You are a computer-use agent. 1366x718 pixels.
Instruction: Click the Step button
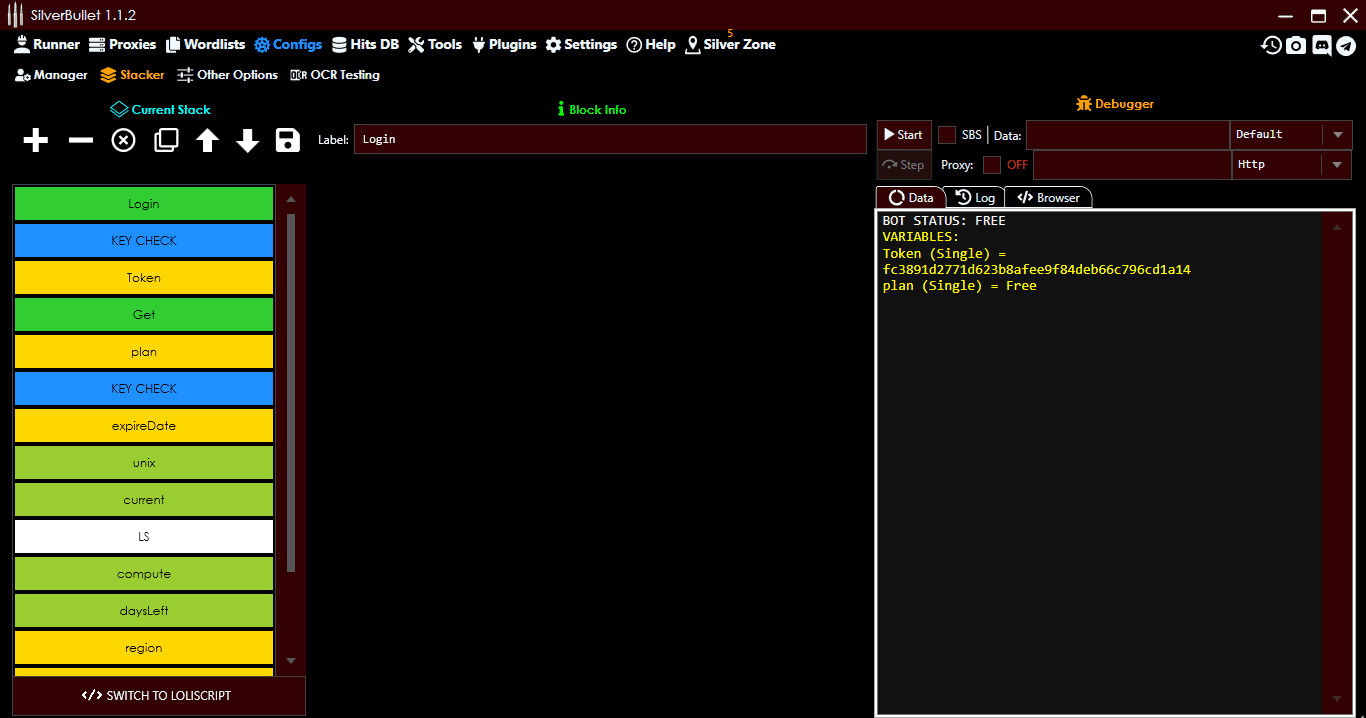click(904, 165)
